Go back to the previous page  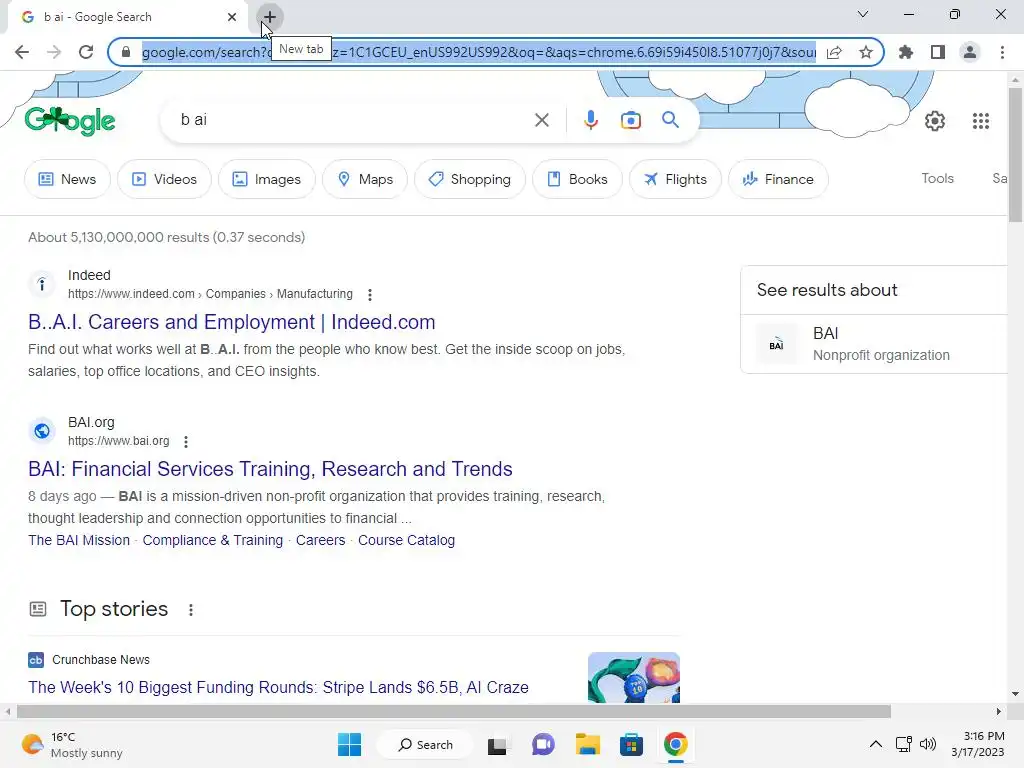[22, 52]
